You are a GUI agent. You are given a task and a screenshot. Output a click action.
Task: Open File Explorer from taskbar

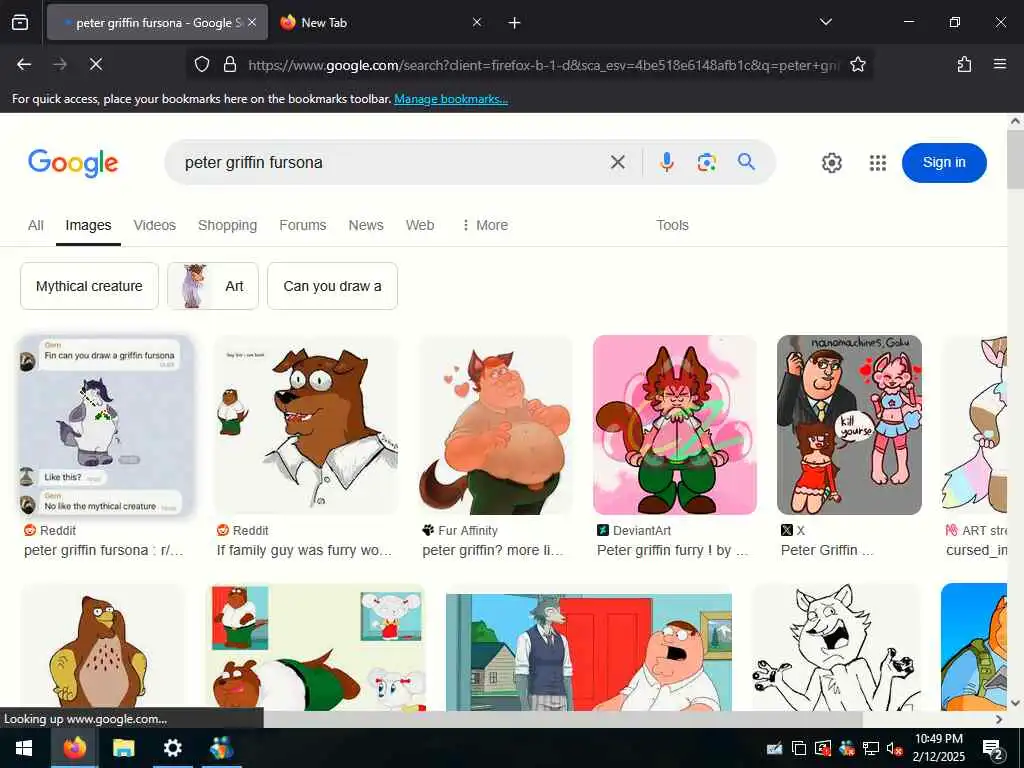(123, 748)
